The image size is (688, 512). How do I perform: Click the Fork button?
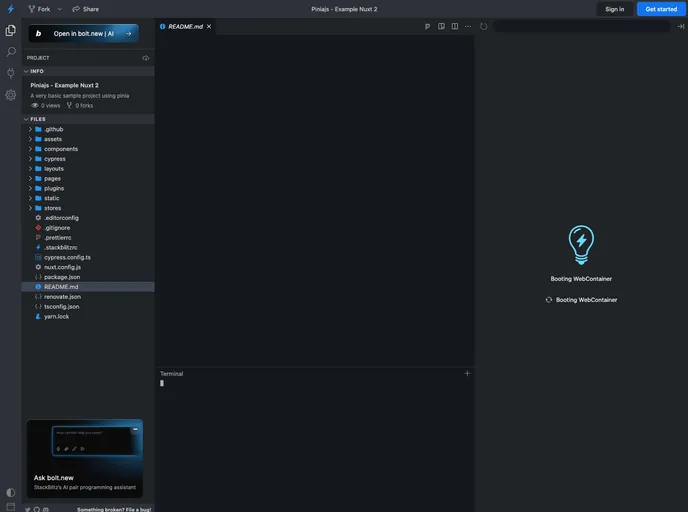[x=39, y=9]
